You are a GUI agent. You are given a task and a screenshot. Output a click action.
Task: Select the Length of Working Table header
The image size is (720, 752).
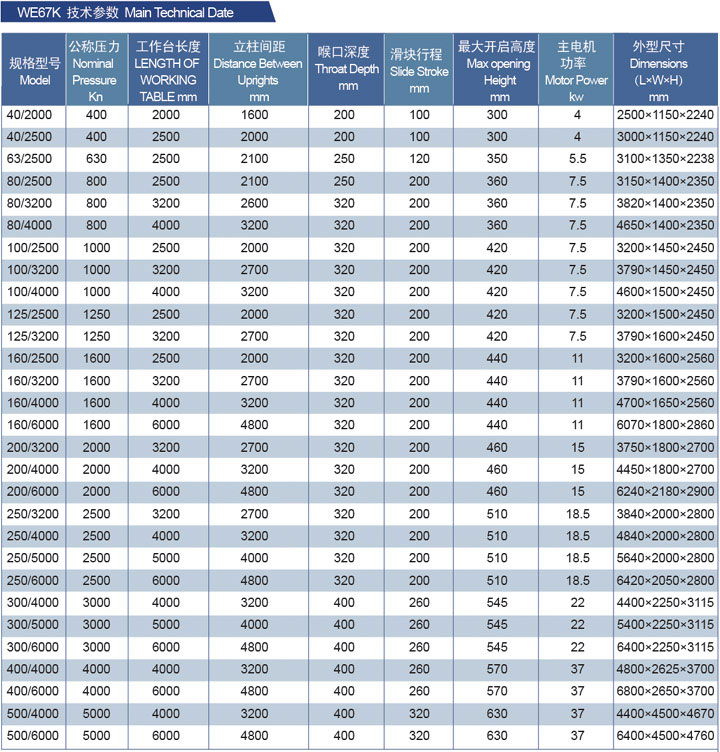pos(168,70)
